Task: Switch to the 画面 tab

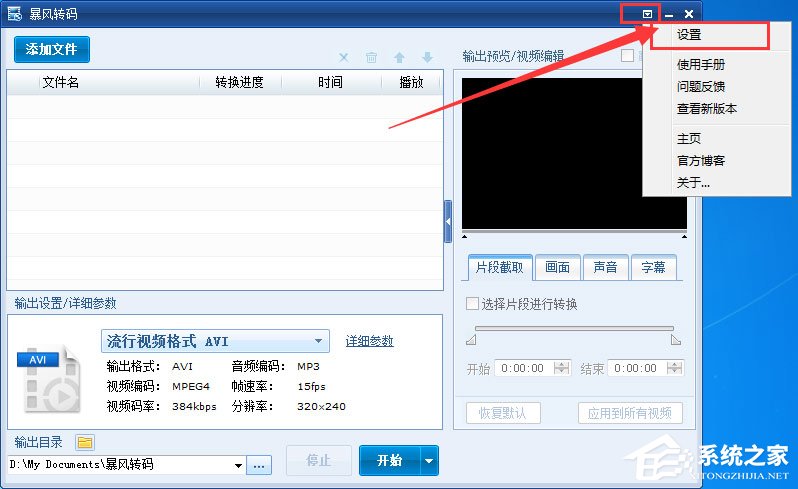Action: click(x=557, y=267)
